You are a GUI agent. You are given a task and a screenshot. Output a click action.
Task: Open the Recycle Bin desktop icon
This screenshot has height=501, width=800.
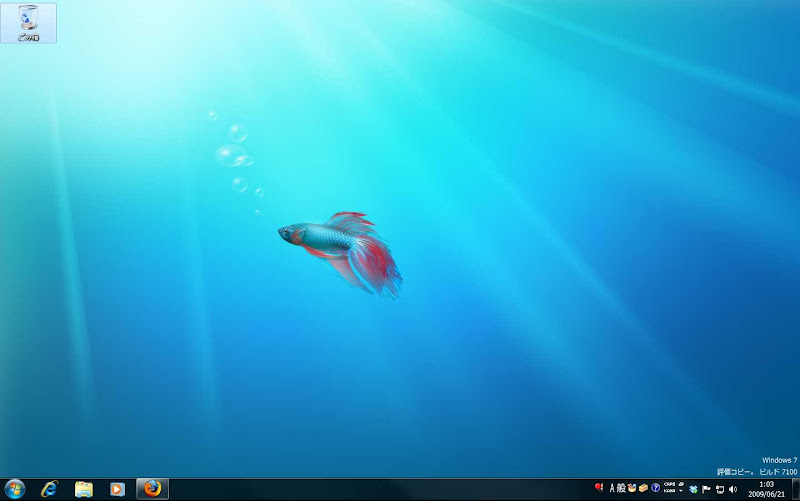point(29,22)
